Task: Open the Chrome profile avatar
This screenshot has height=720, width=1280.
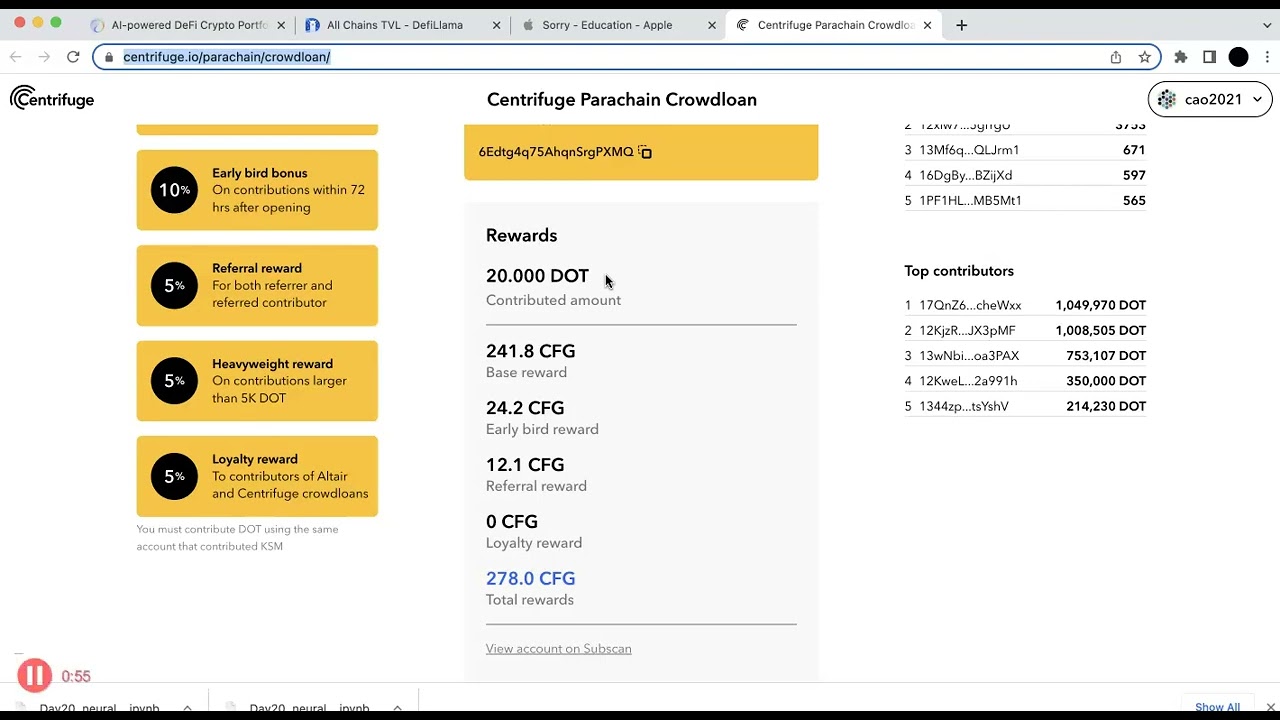Action: point(1238,57)
